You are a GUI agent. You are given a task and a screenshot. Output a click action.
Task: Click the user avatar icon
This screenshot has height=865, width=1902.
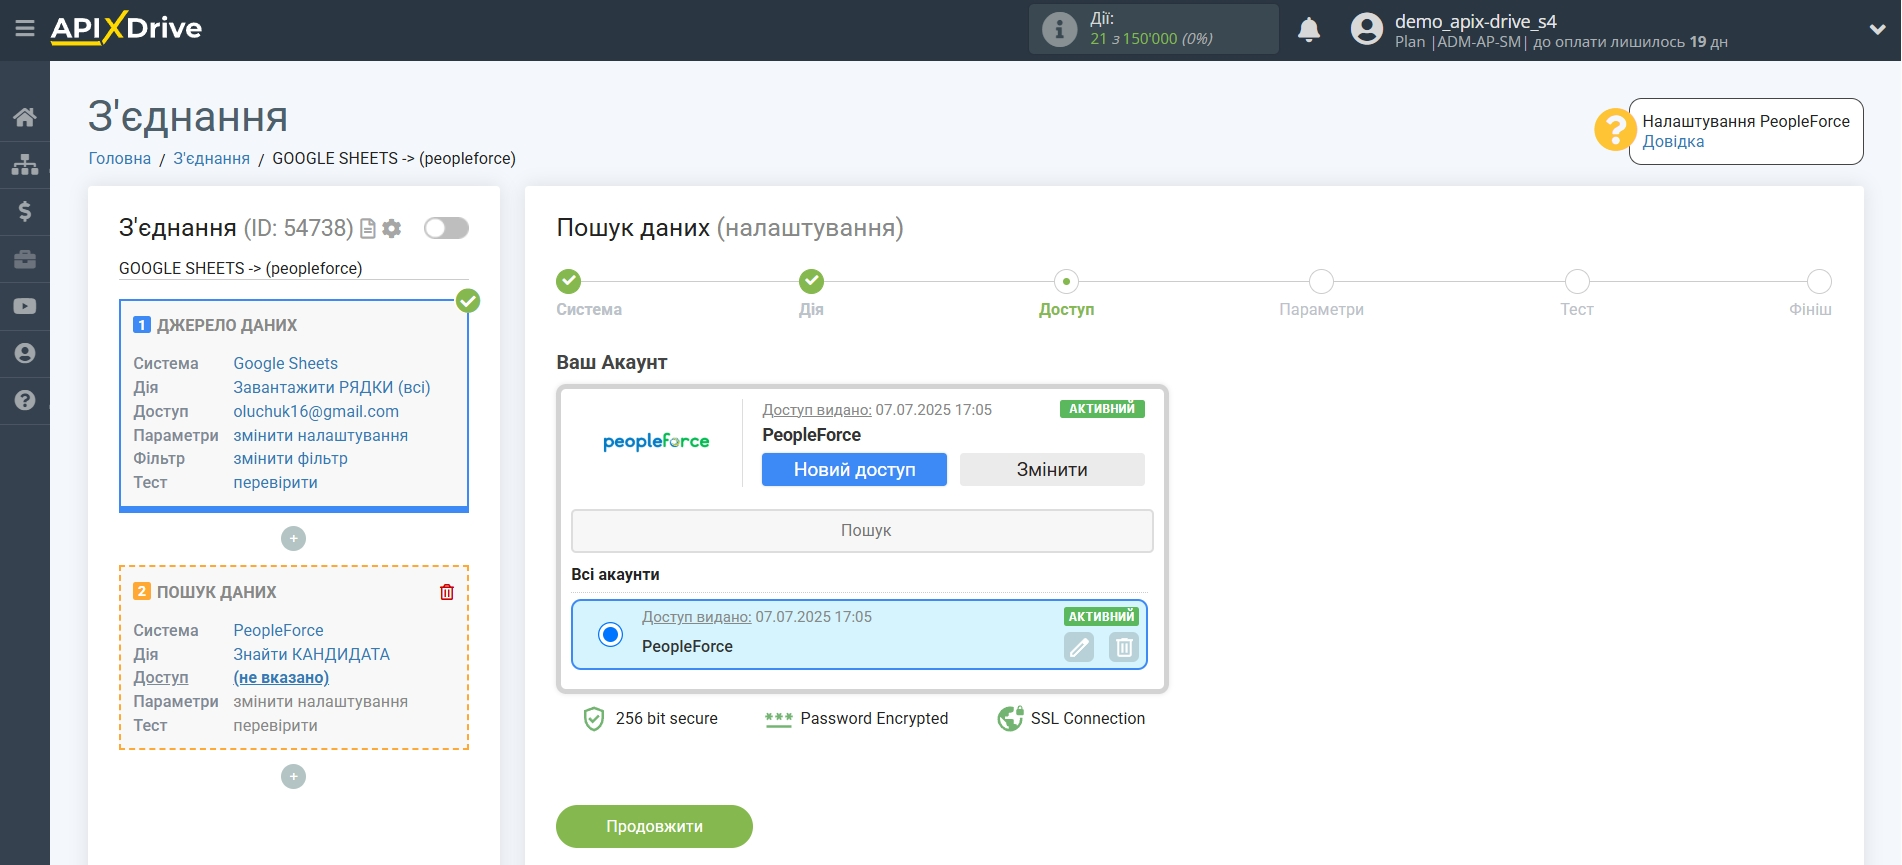point(1366,29)
